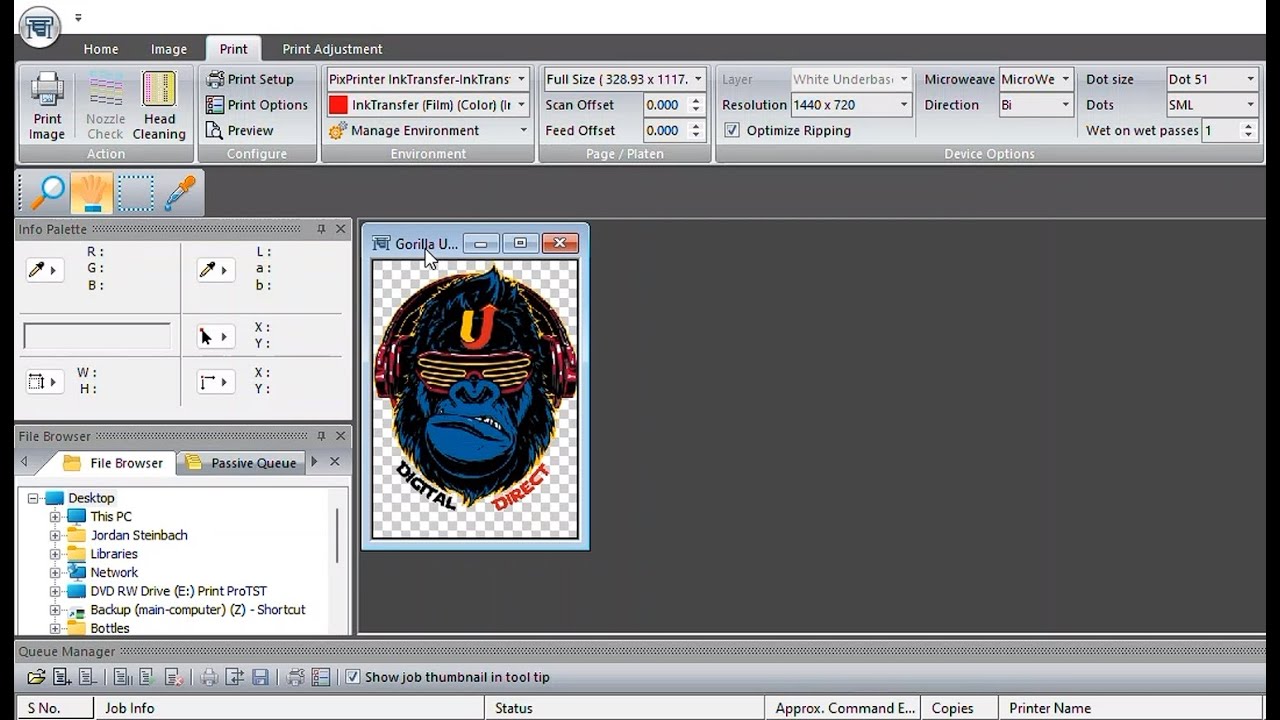Click the Gorilla artwork preview image

coord(475,399)
